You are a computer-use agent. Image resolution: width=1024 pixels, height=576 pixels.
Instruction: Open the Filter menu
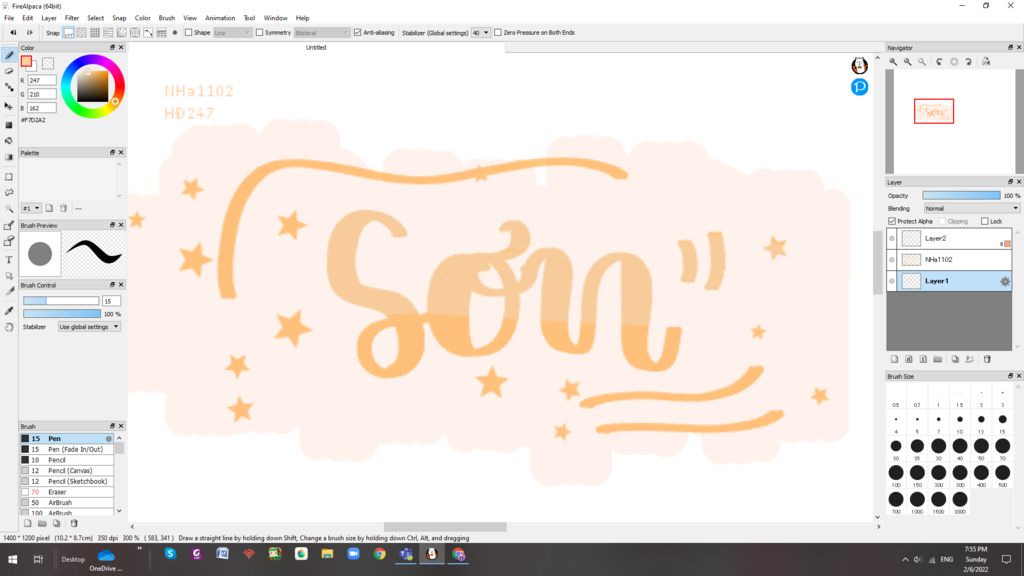(72, 18)
